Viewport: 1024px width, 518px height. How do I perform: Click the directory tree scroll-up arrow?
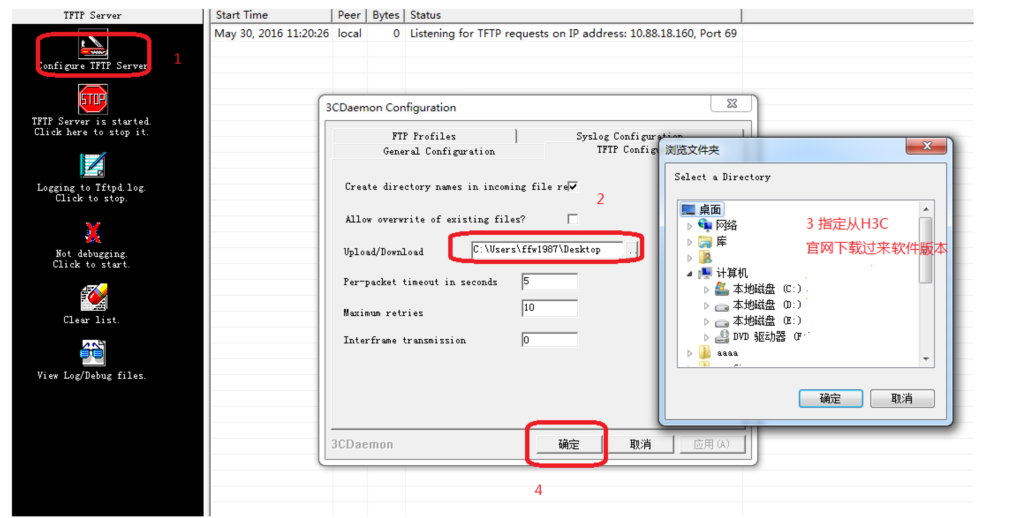(x=925, y=208)
